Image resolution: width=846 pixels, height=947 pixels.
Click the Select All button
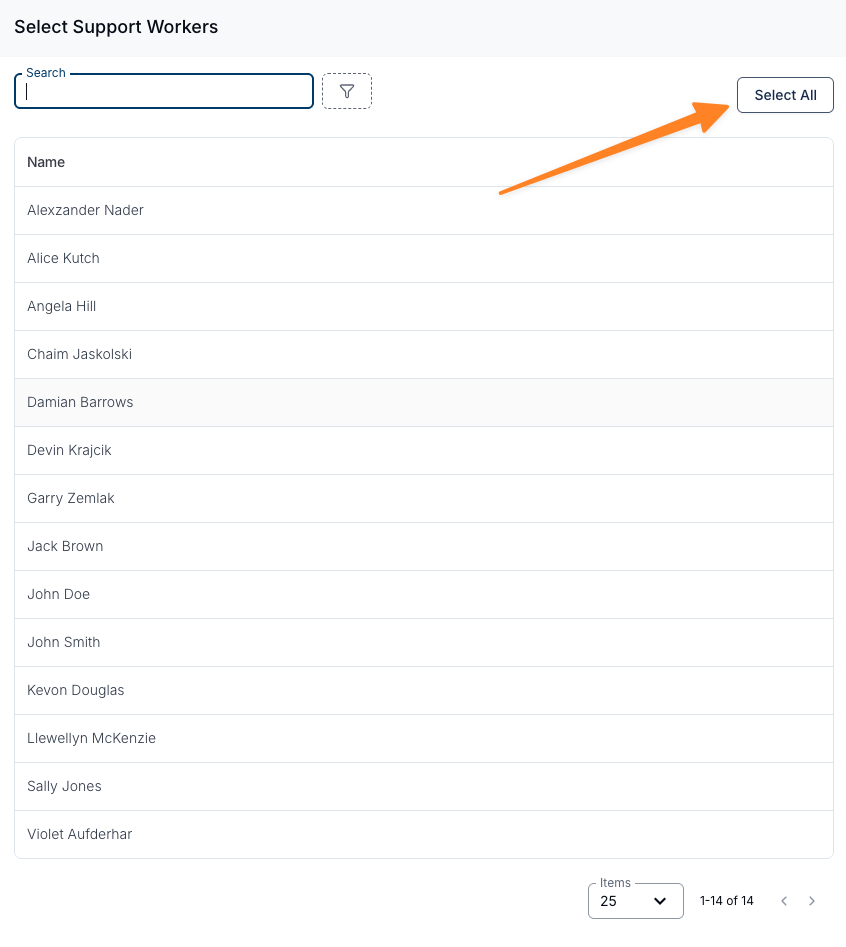pyautogui.click(x=785, y=95)
